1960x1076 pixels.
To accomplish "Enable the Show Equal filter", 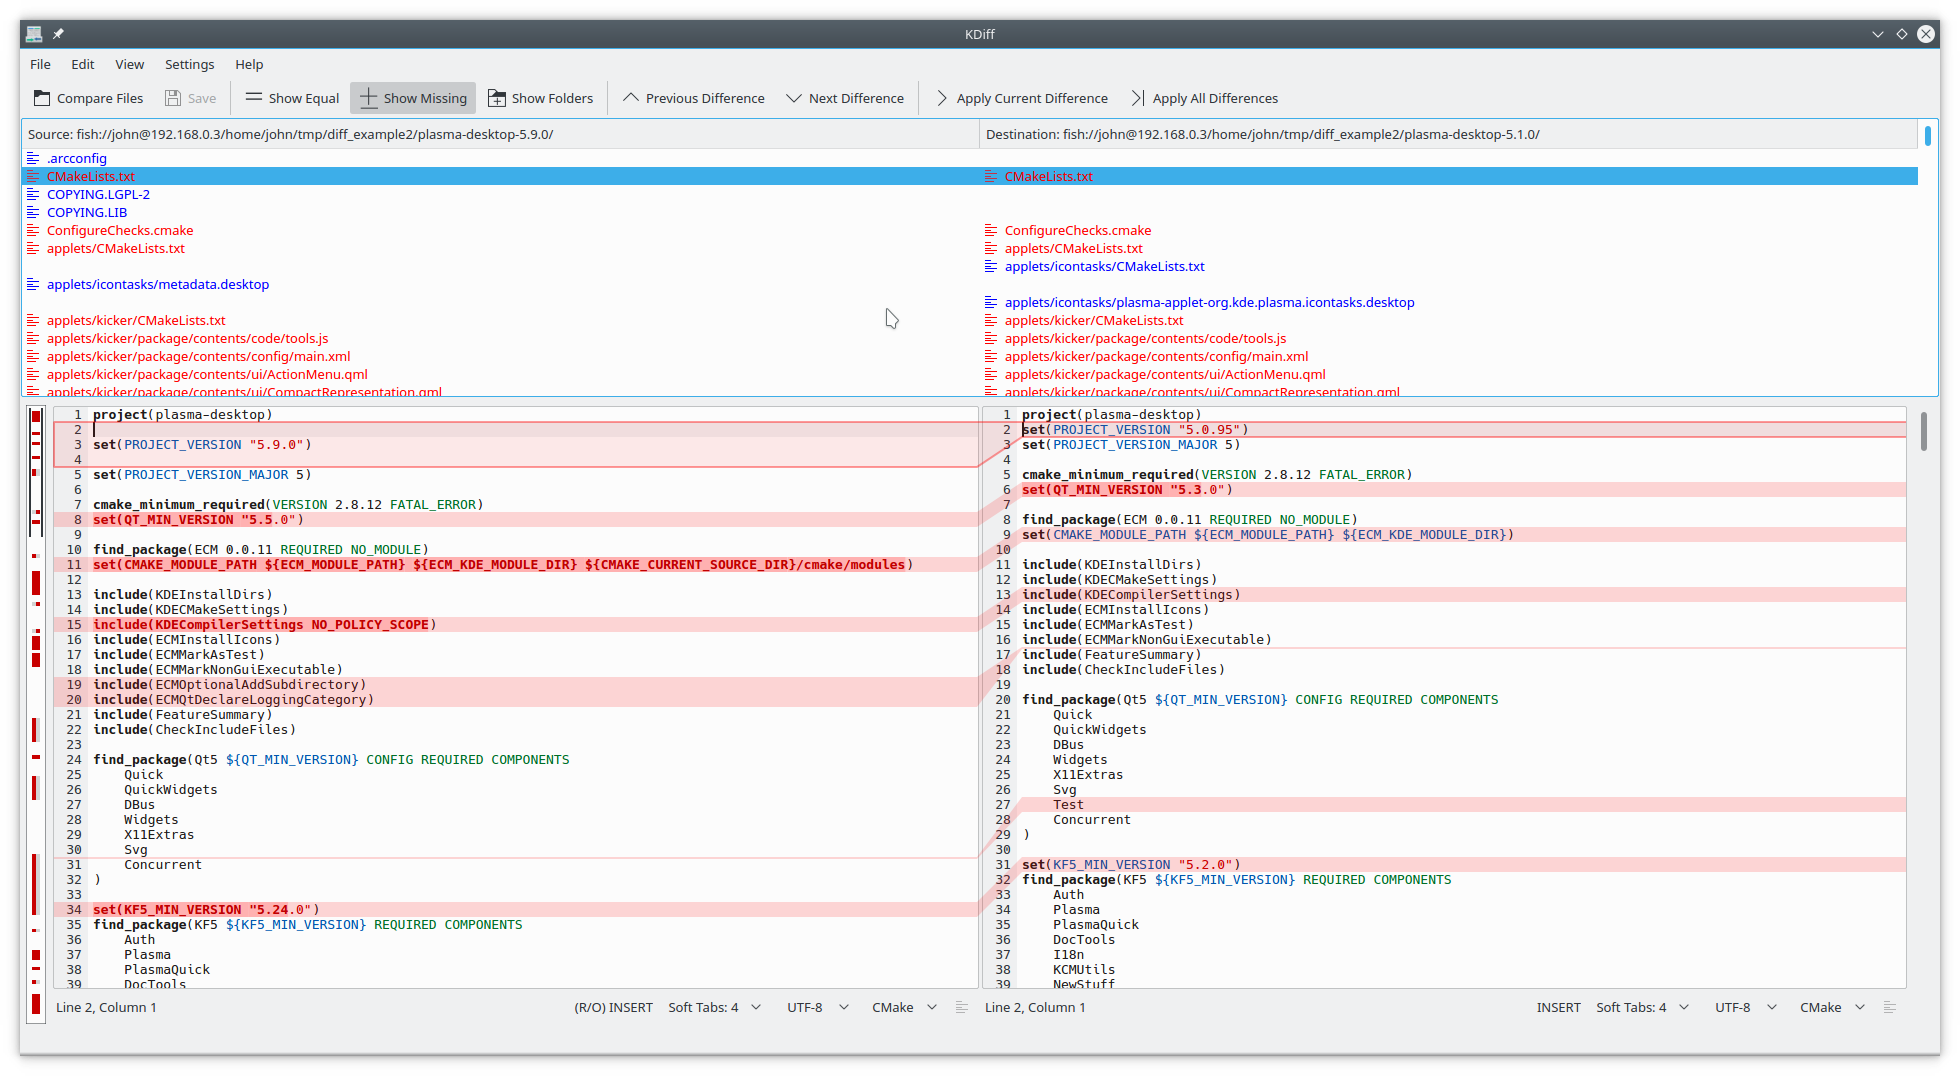I will click(290, 97).
